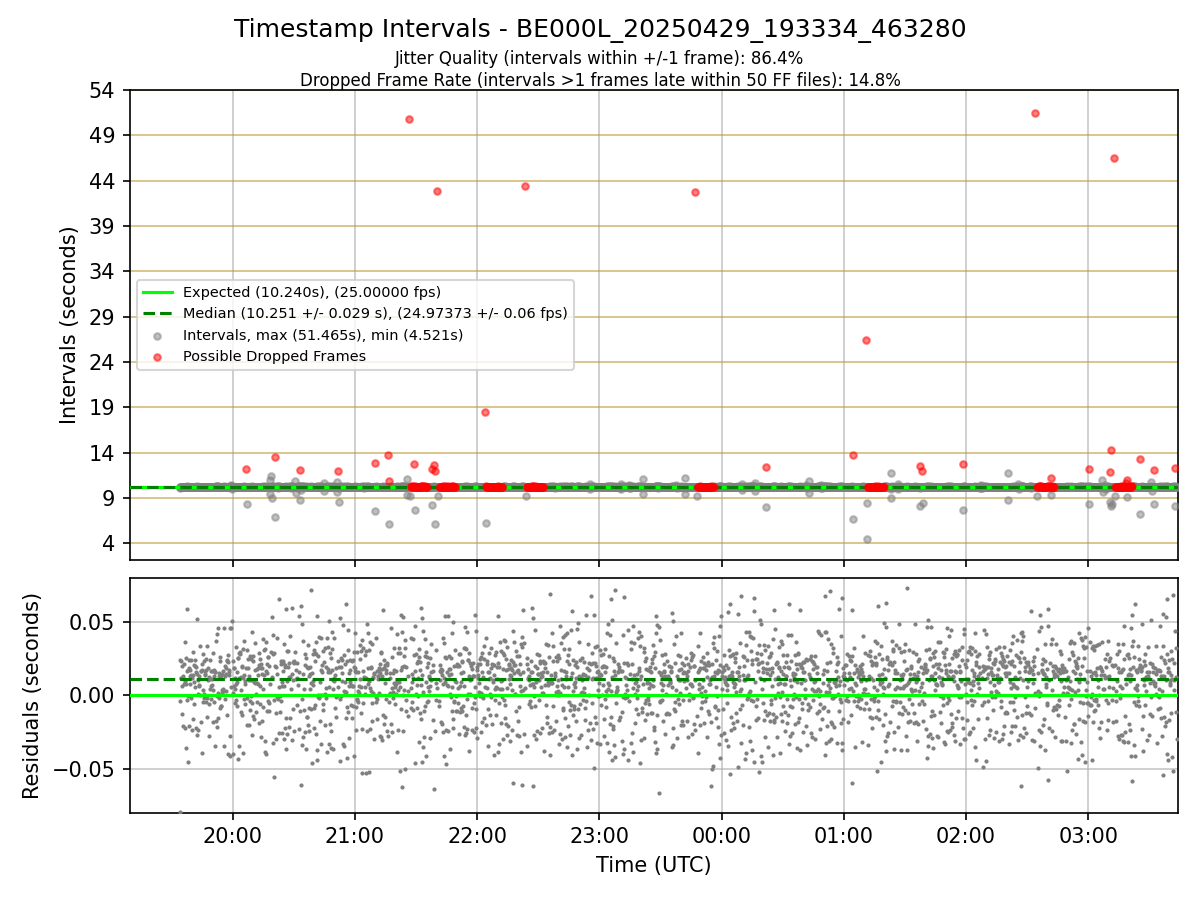Click the gray dot marker in legend

point(158,335)
